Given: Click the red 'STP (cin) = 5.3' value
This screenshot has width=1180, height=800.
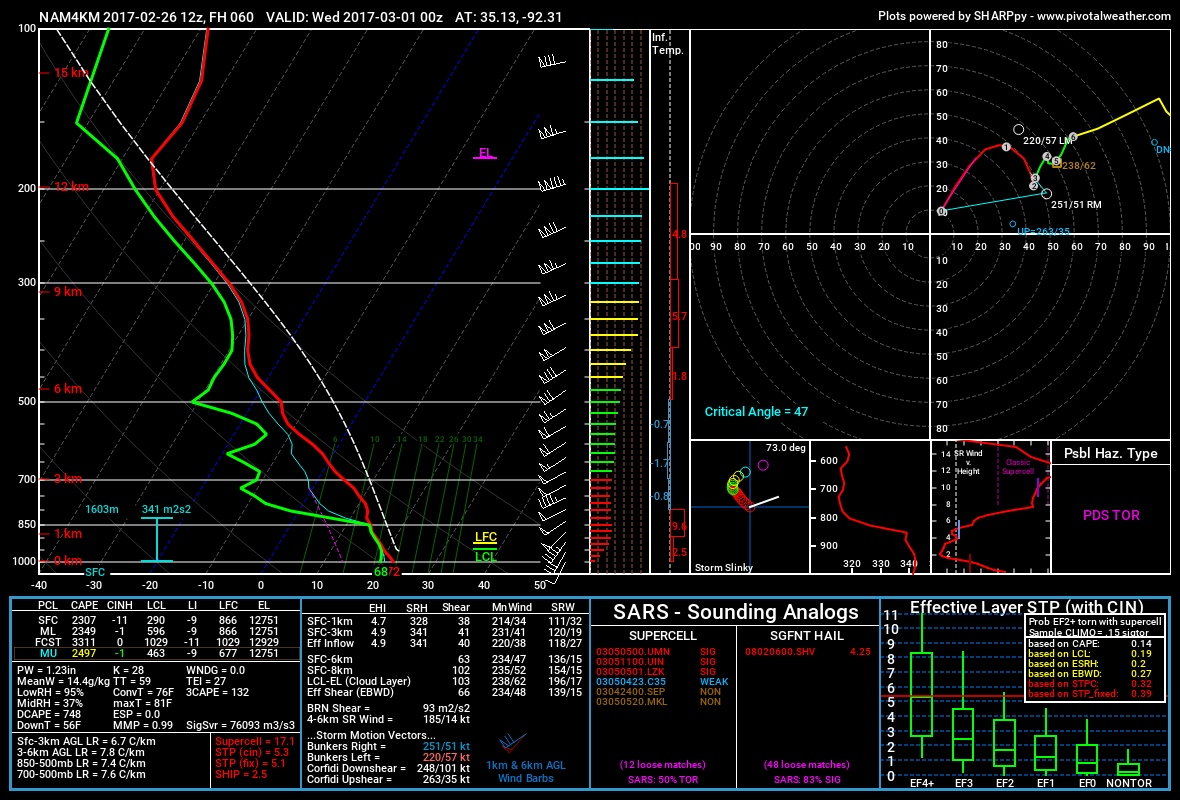Looking at the screenshot, I should click(x=252, y=752).
